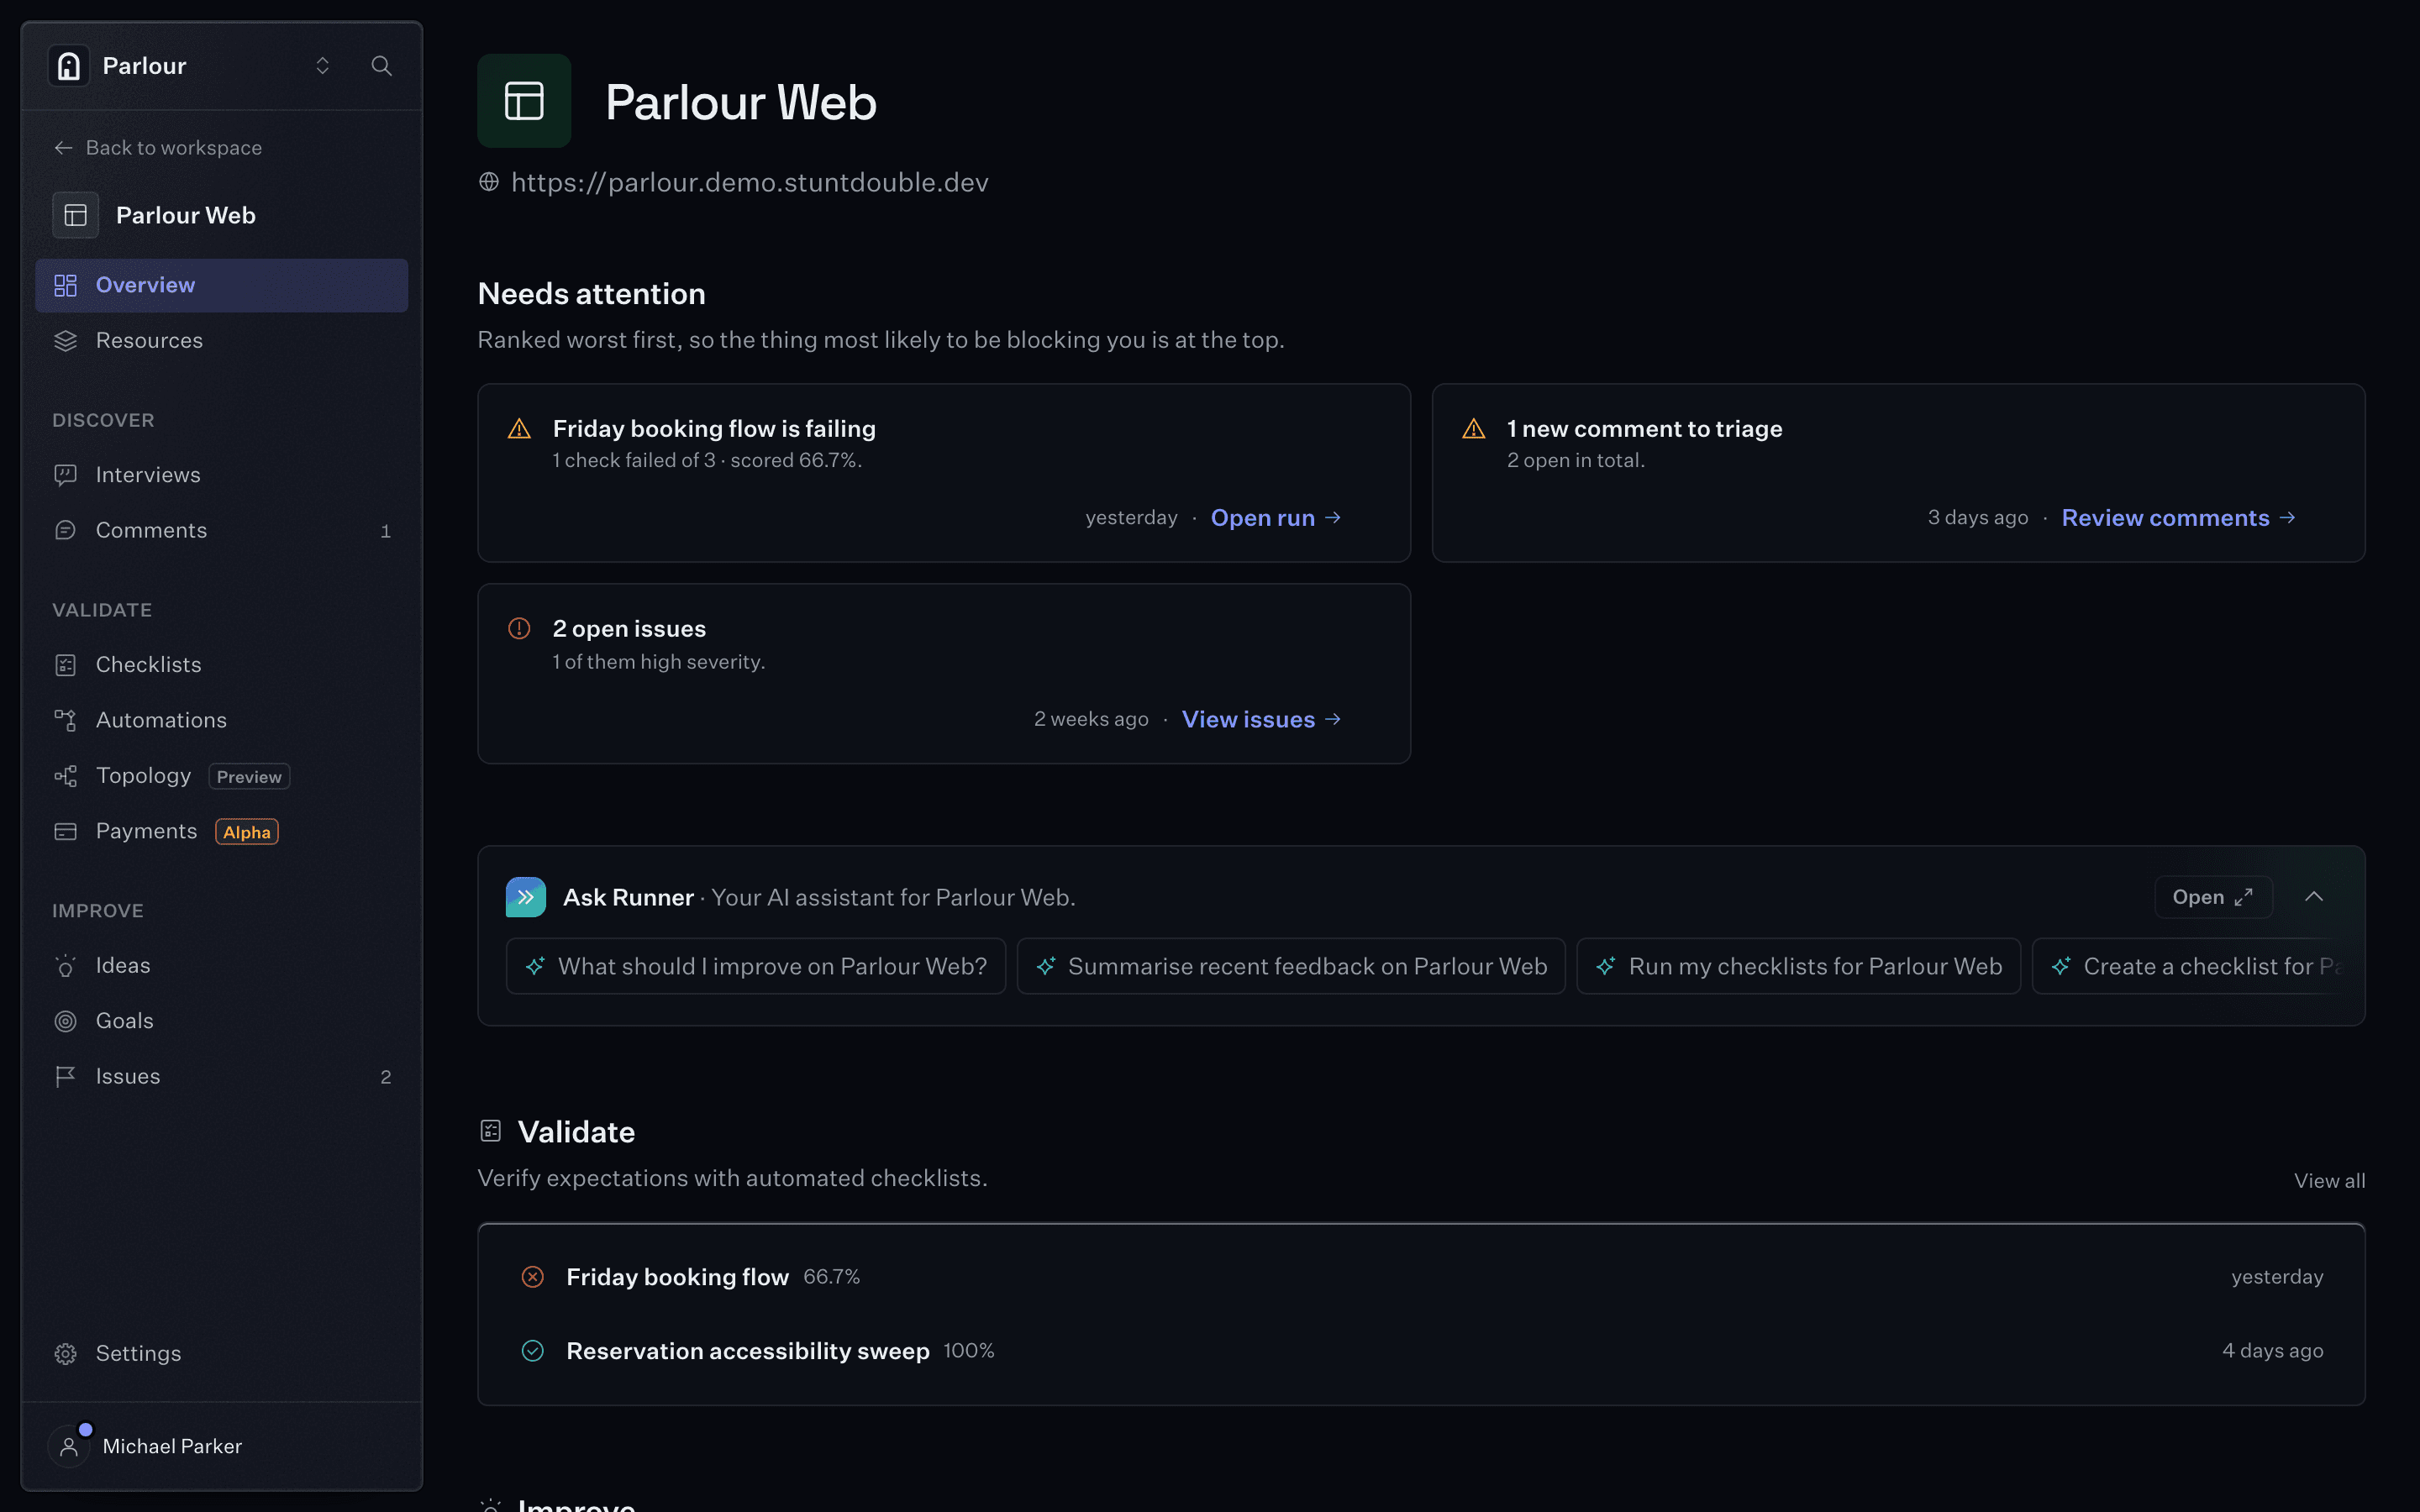Click the Goals target icon

point(66,1021)
